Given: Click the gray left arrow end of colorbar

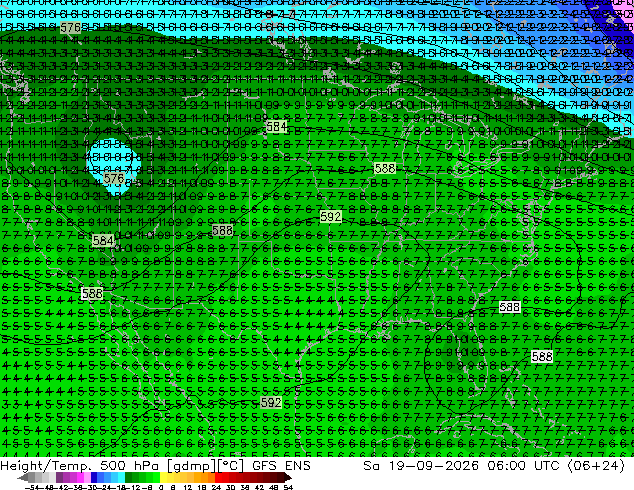Looking at the screenshot, I should pyautogui.click(x=23, y=477).
